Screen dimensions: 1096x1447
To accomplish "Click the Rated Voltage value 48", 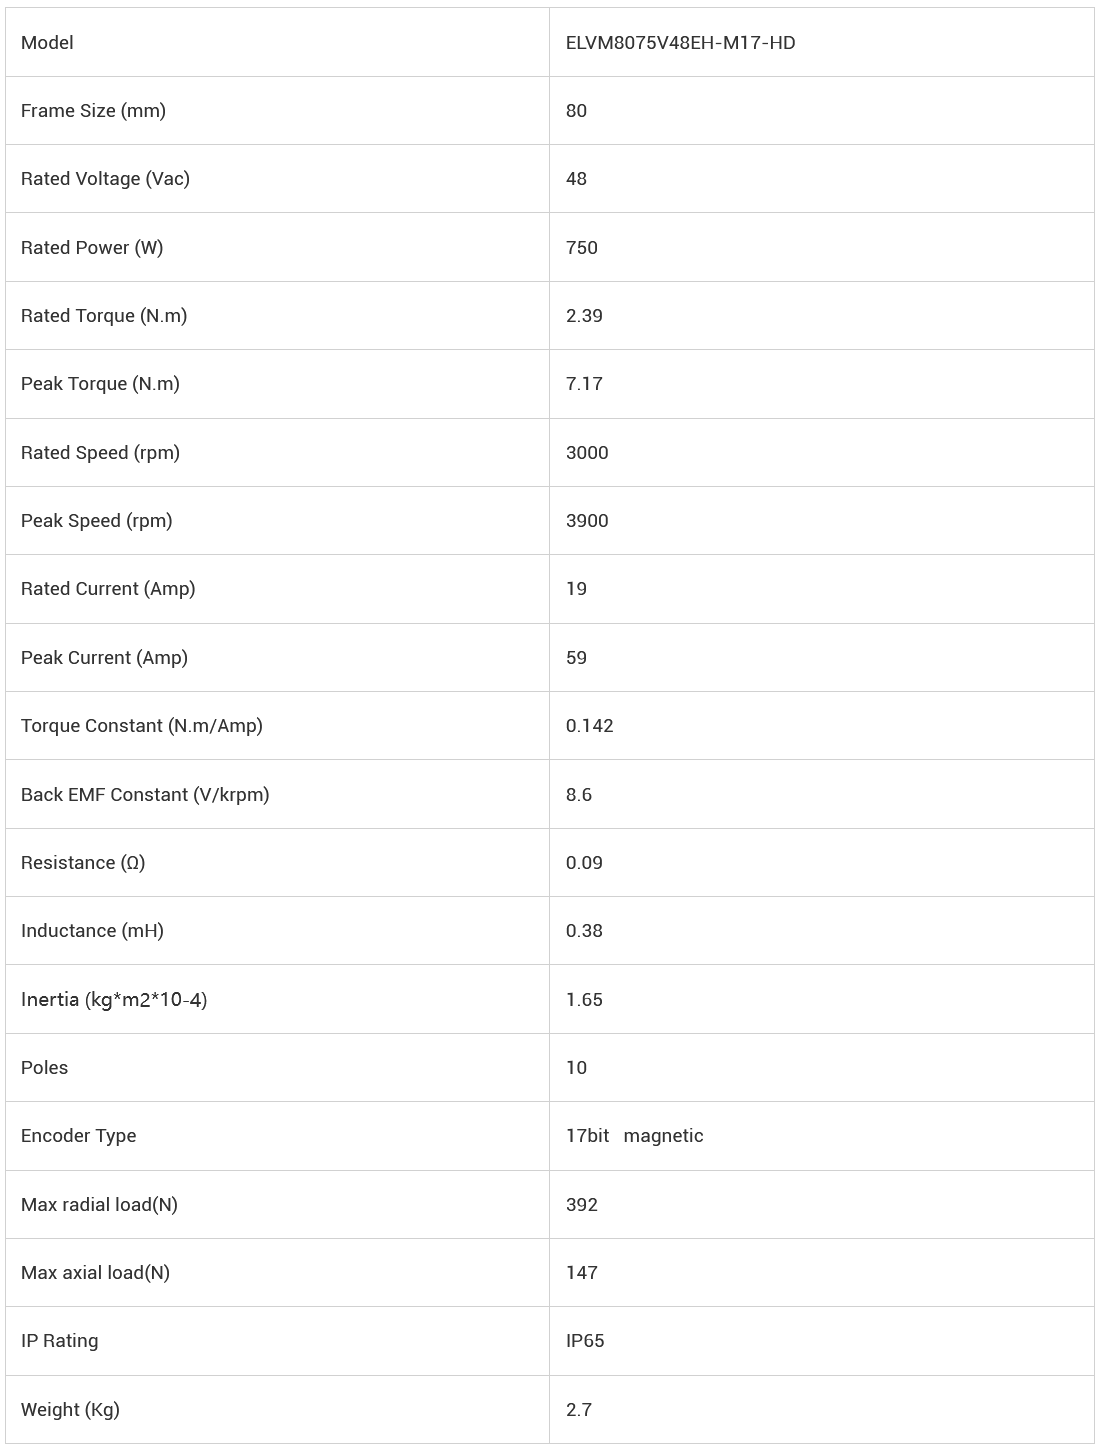I will coord(576,178).
